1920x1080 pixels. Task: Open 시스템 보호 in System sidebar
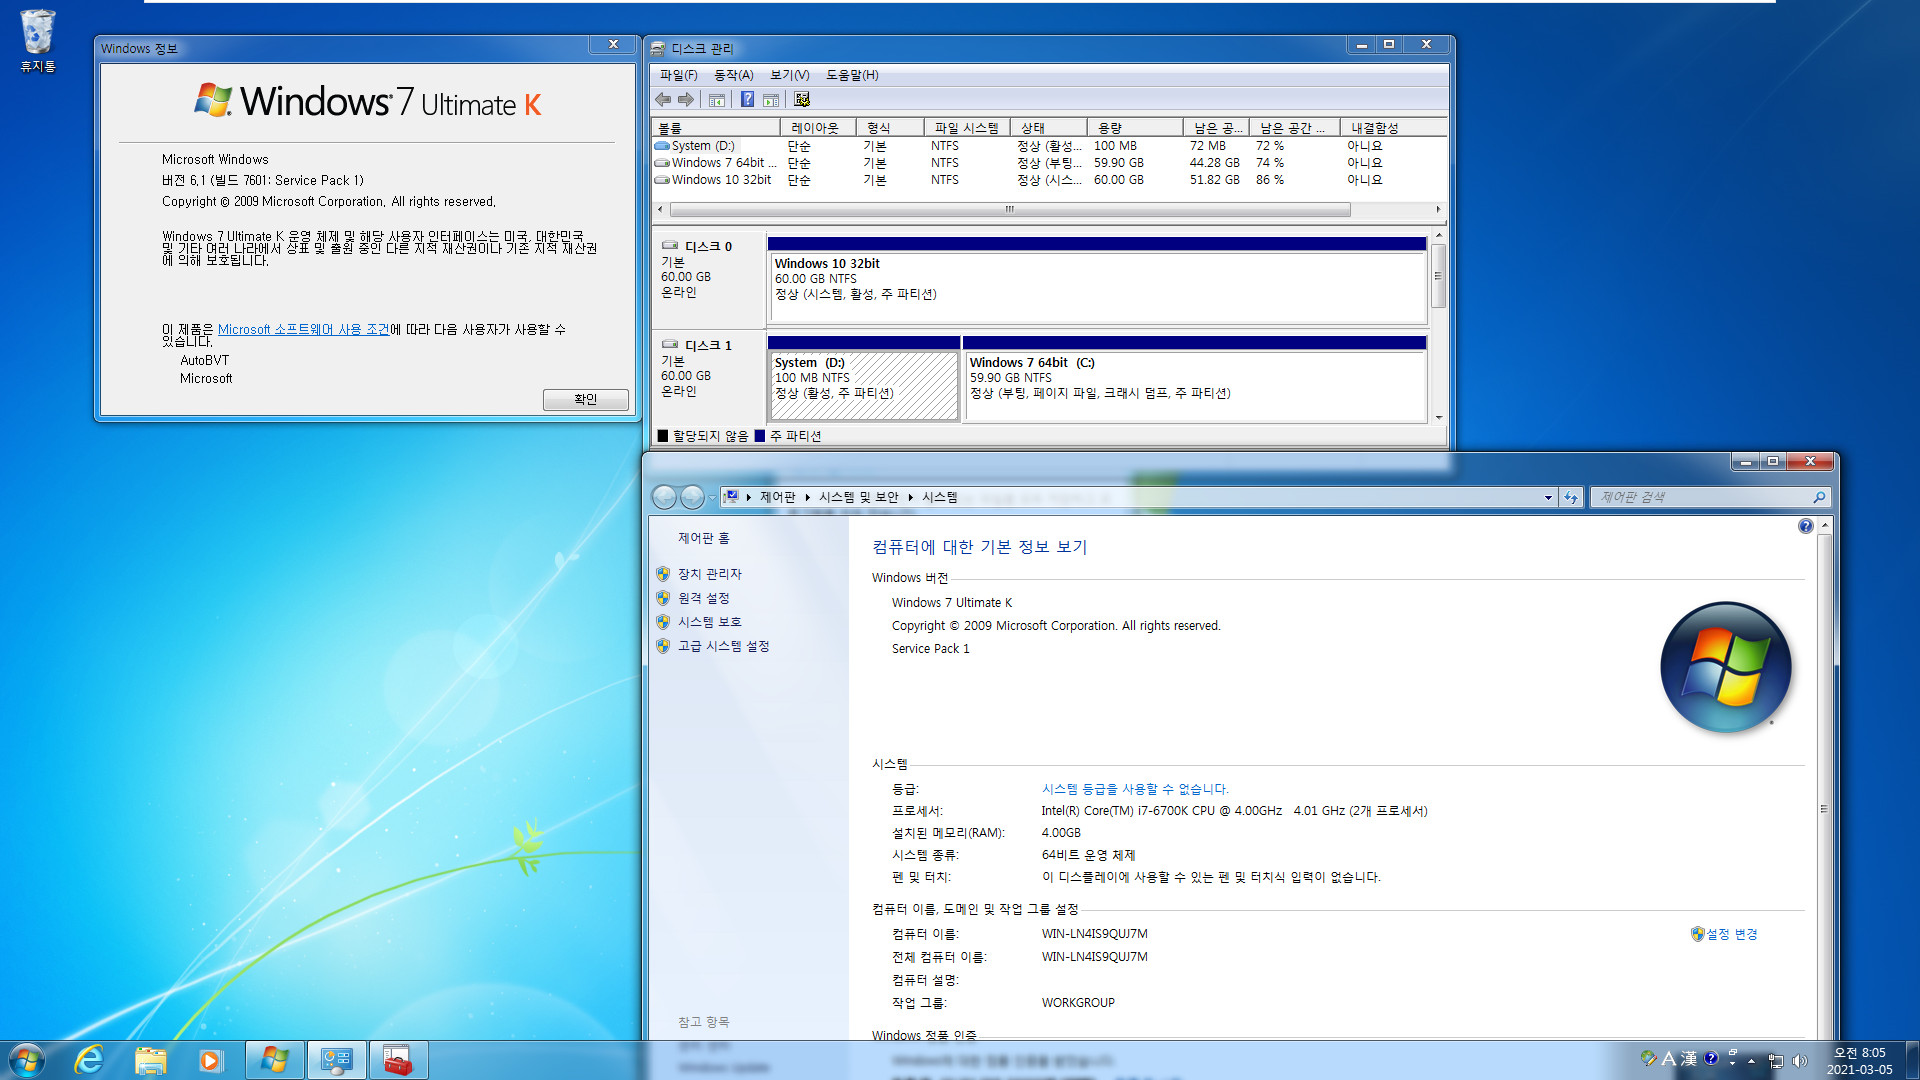click(x=710, y=622)
